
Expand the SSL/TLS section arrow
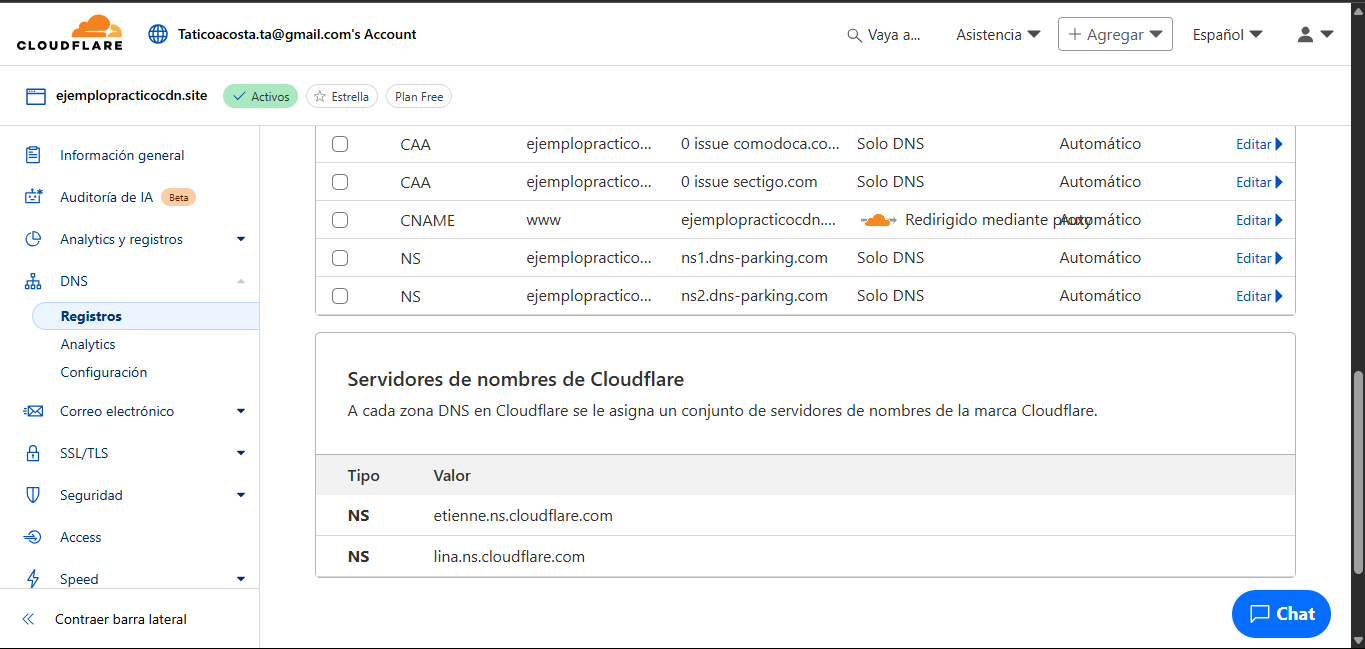coord(241,453)
